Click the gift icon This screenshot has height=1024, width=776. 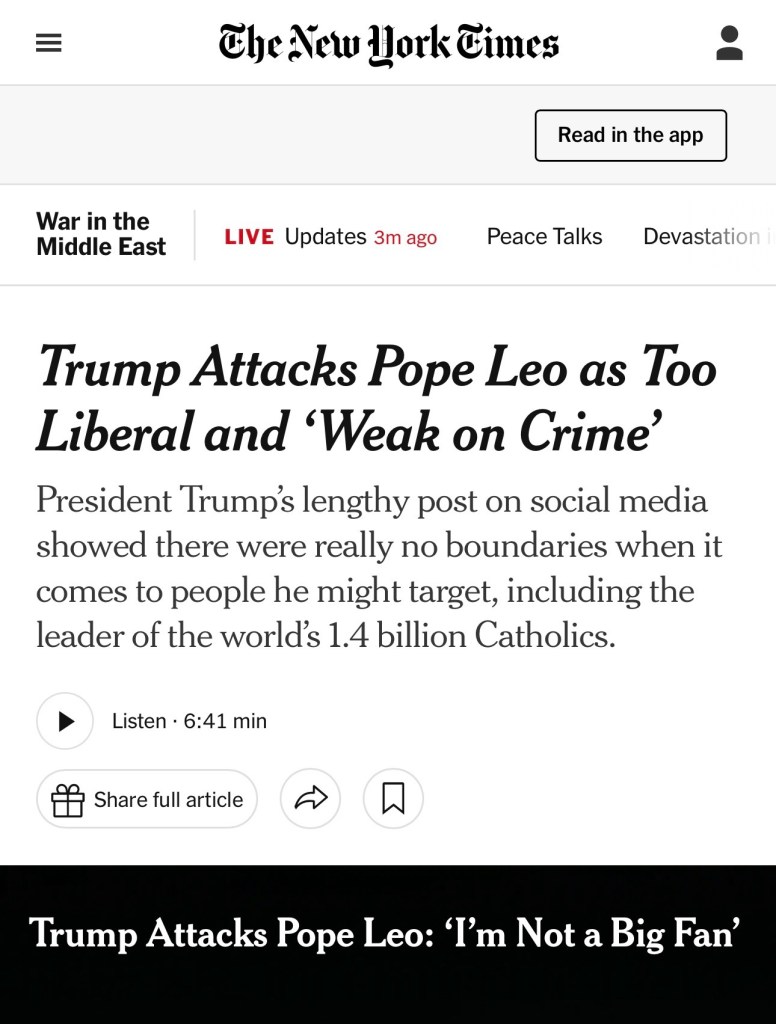tap(68, 800)
